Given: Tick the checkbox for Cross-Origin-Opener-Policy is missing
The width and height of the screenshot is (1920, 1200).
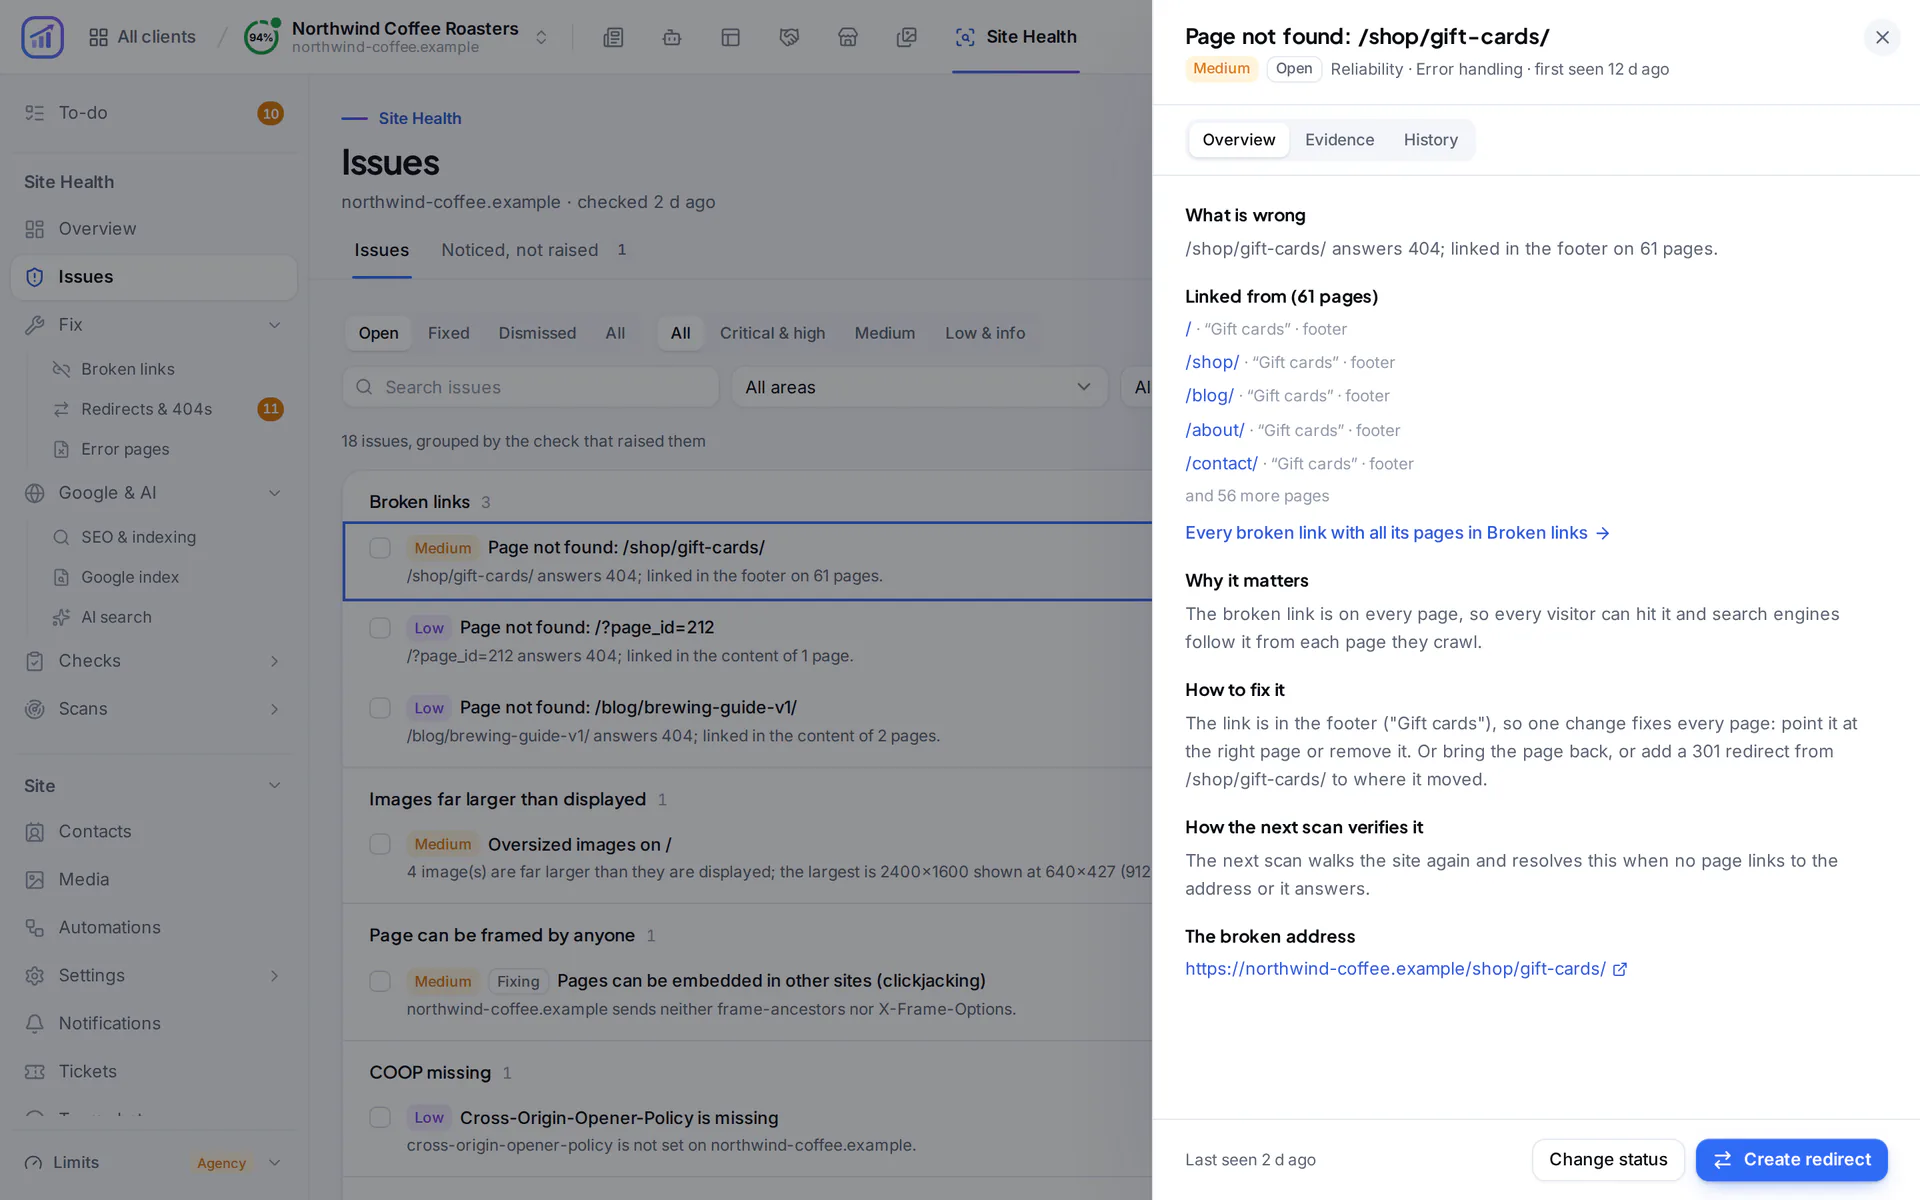Looking at the screenshot, I should 380,1117.
